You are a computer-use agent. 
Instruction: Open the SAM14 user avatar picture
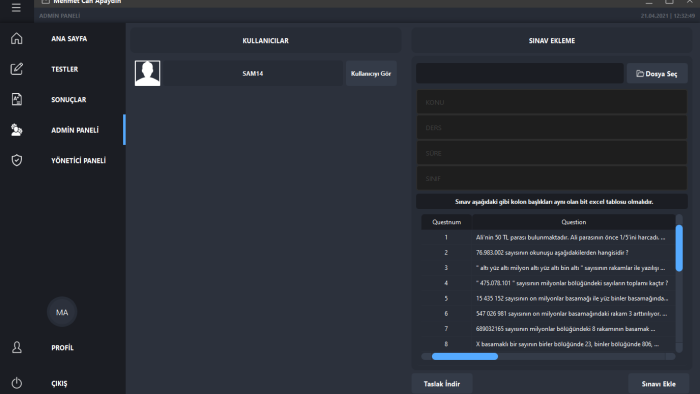coord(147,73)
